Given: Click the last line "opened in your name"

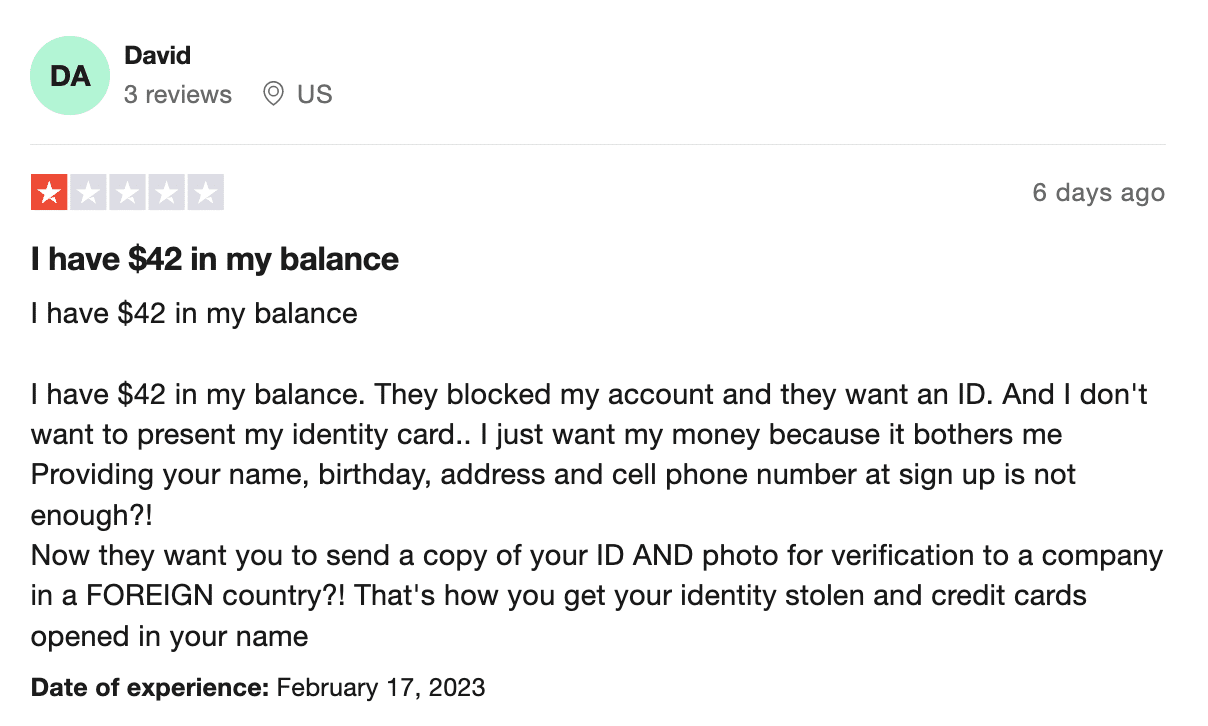Looking at the screenshot, I should (169, 636).
